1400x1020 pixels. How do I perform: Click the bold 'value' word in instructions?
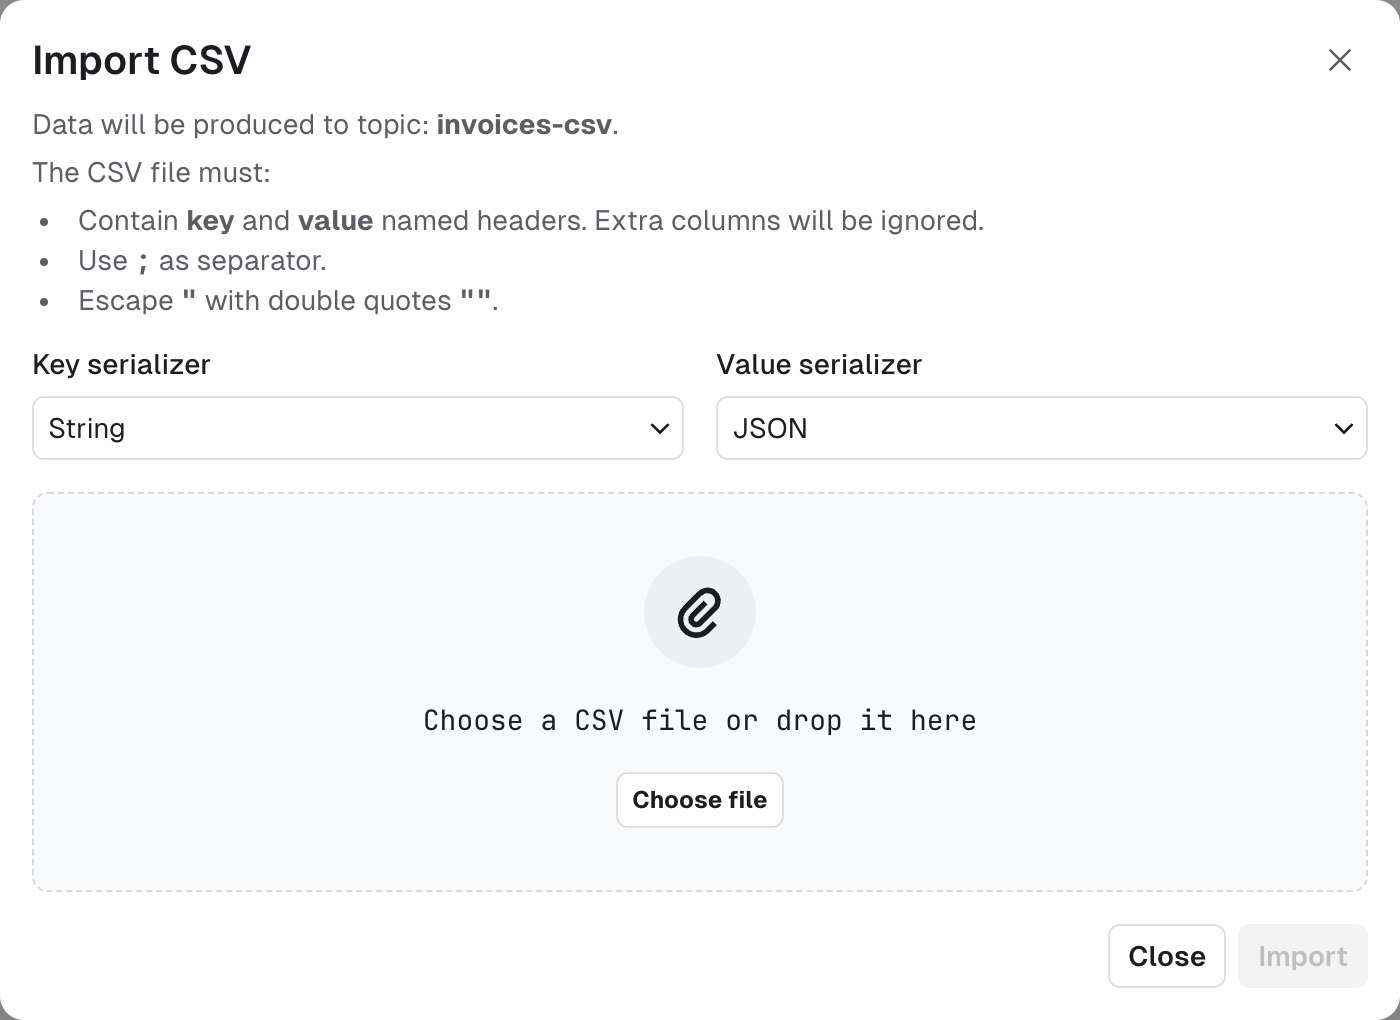(336, 221)
